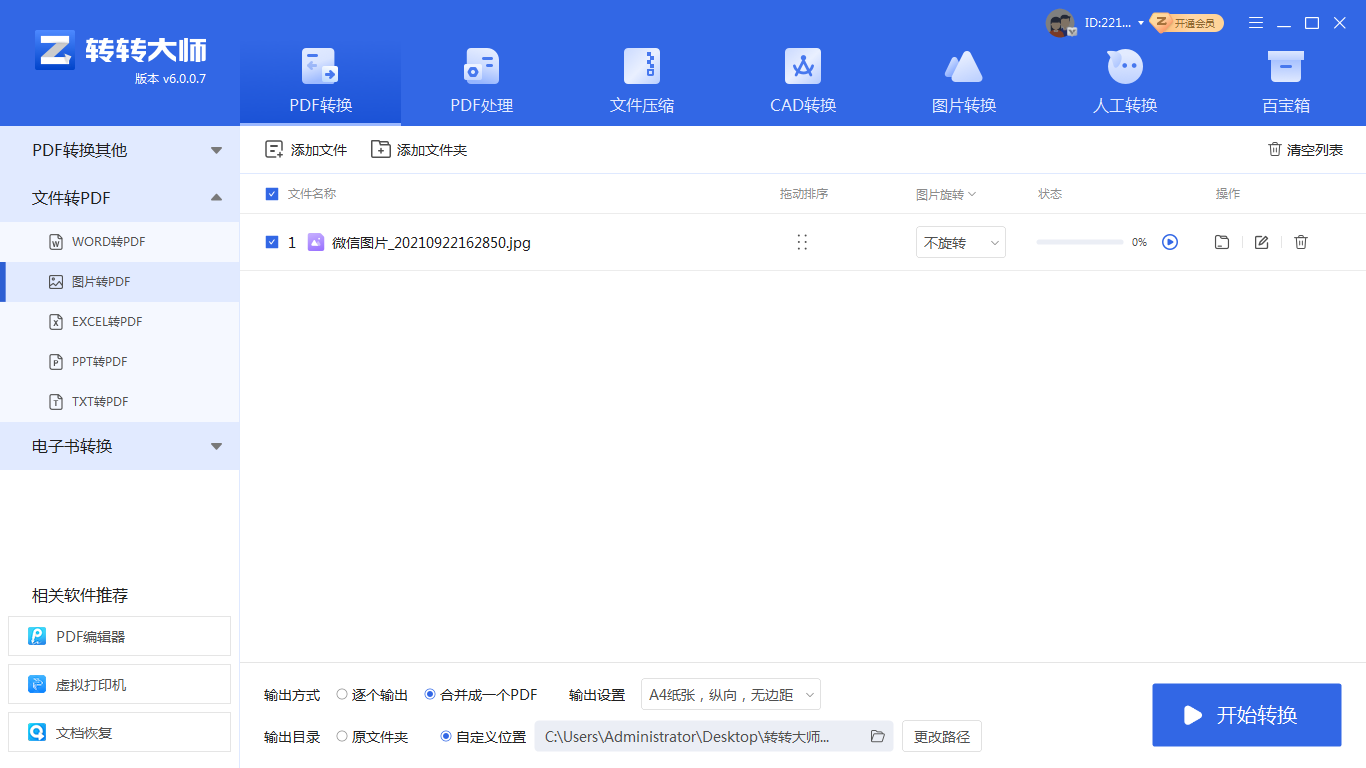The width and height of the screenshot is (1366, 768).
Task: Open the 百宝箱 toolbox
Action: (x=1285, y=80)
